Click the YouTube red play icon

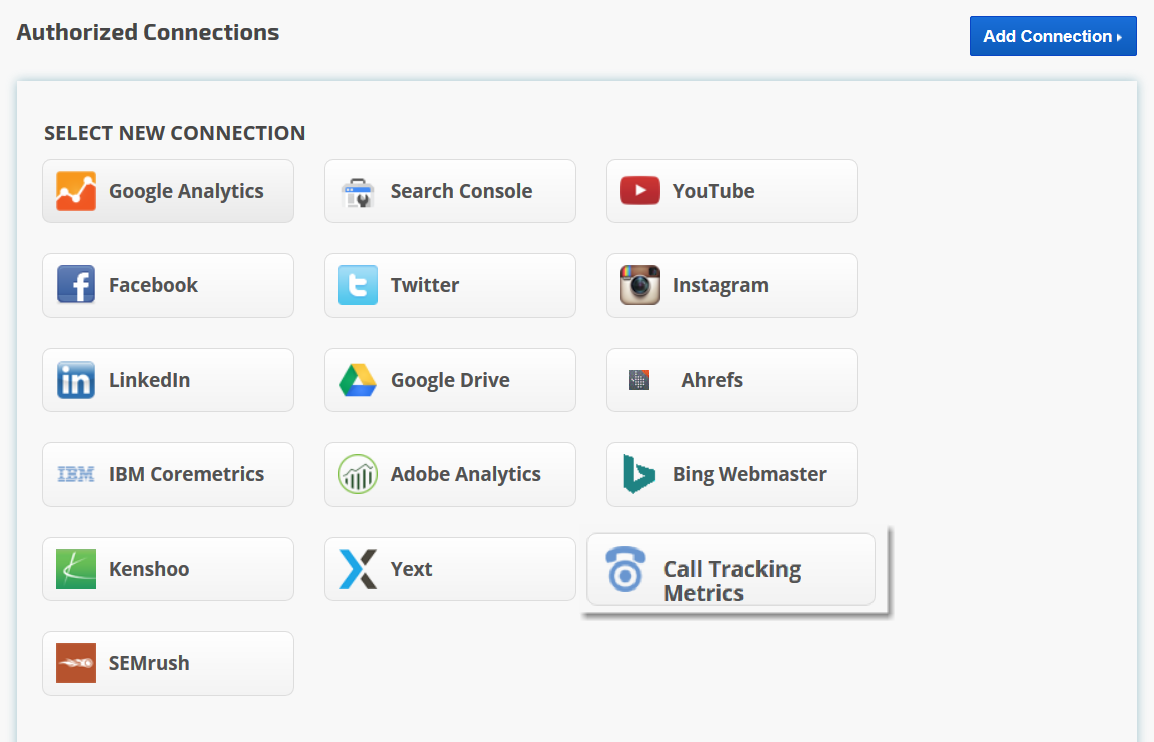click(x=639, y=191)
